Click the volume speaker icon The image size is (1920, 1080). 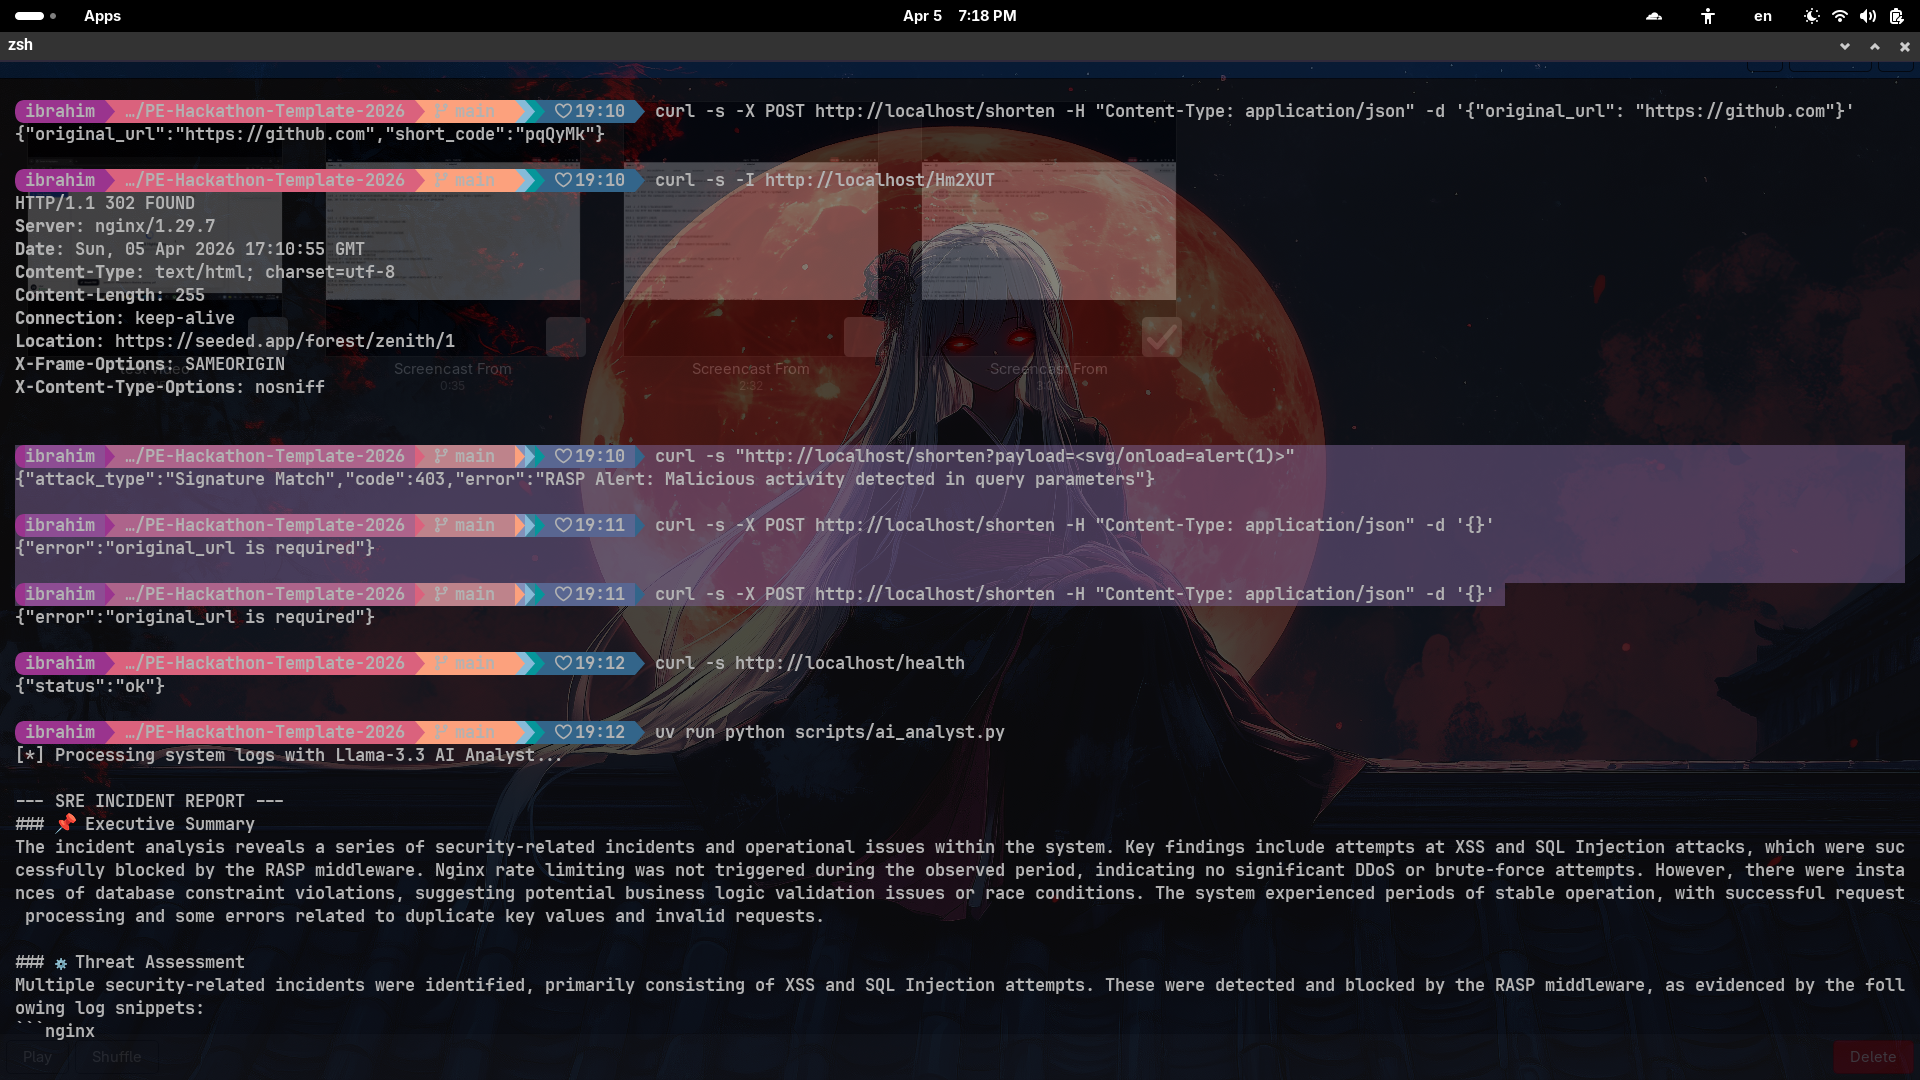(1868, 16)
